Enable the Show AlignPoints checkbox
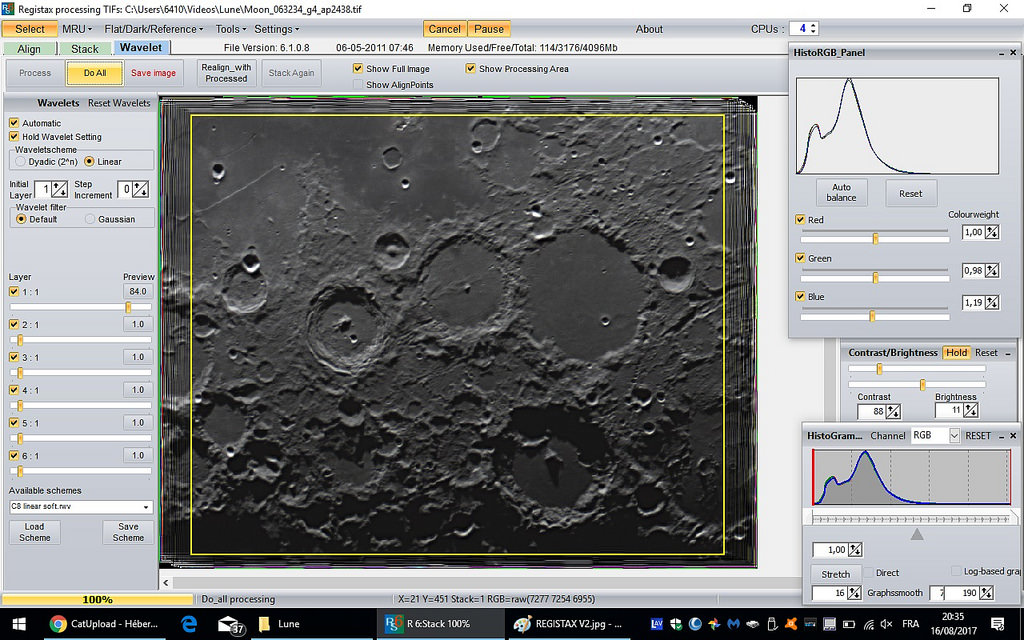 [x=359, y=85]
